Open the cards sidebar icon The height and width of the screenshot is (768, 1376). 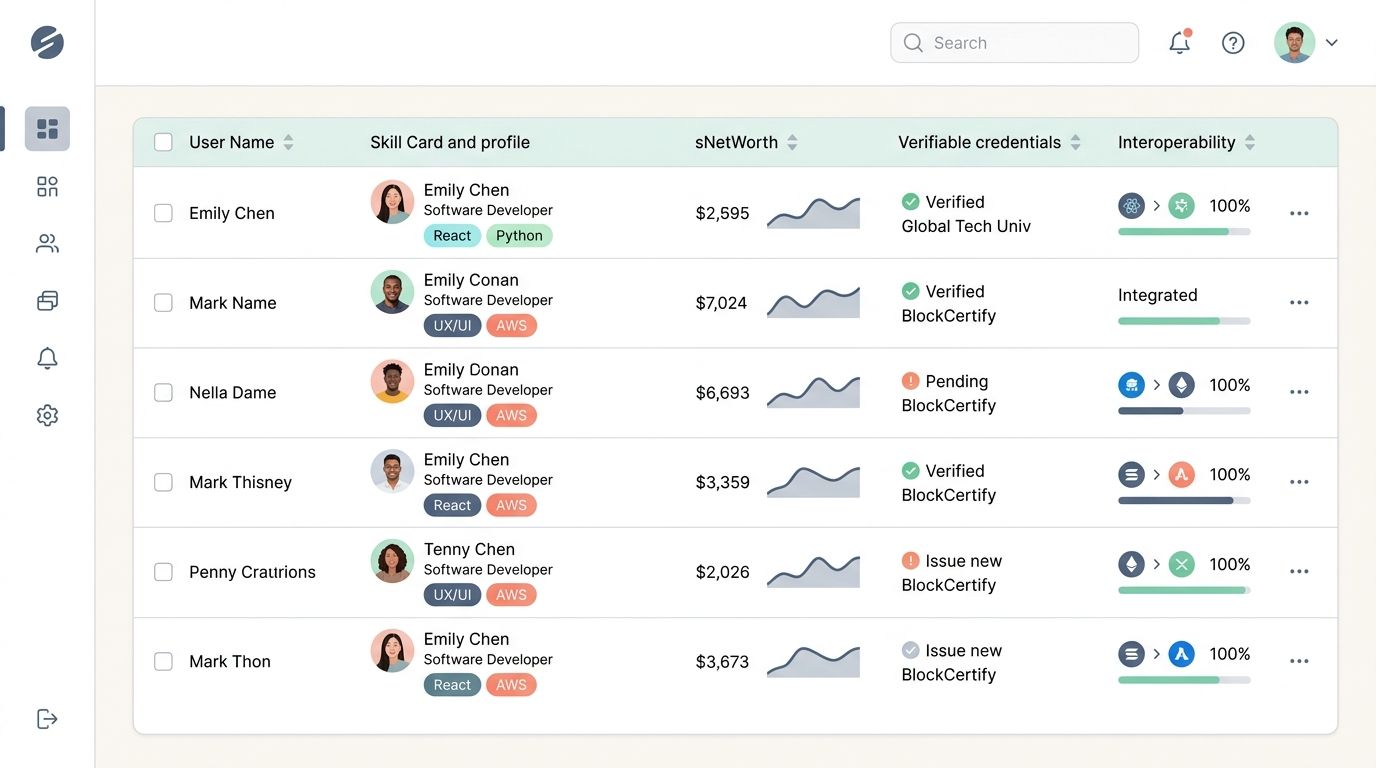coord(47,300)
